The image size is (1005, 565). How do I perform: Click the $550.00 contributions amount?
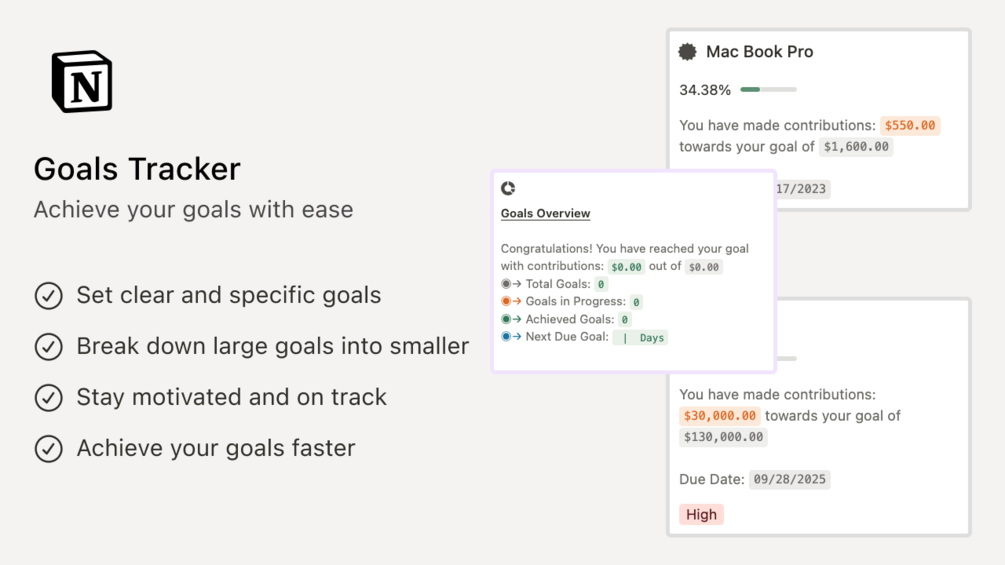click(x=910, y=125)
